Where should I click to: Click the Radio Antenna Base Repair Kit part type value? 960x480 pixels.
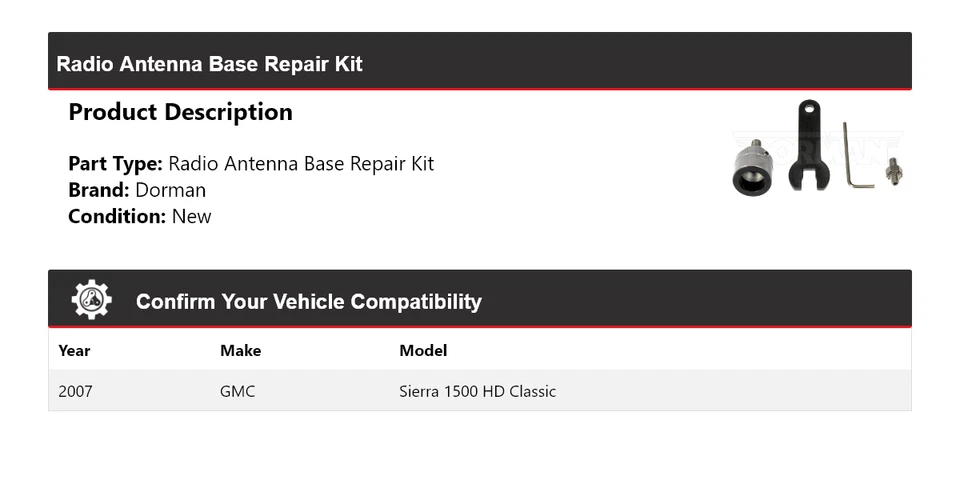click(301, 164)
